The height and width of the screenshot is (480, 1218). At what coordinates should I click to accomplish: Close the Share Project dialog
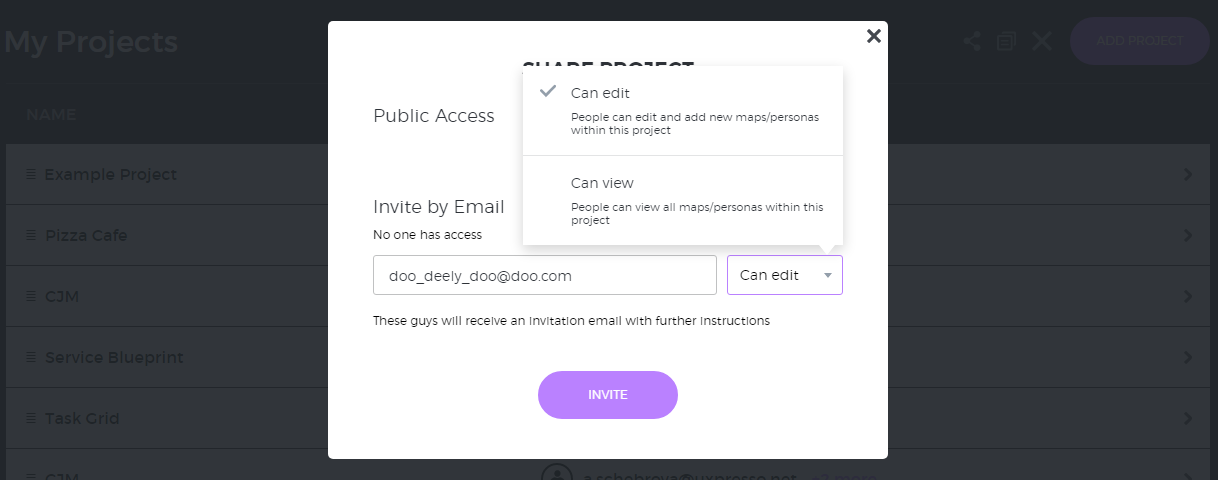tap(873, 36)
